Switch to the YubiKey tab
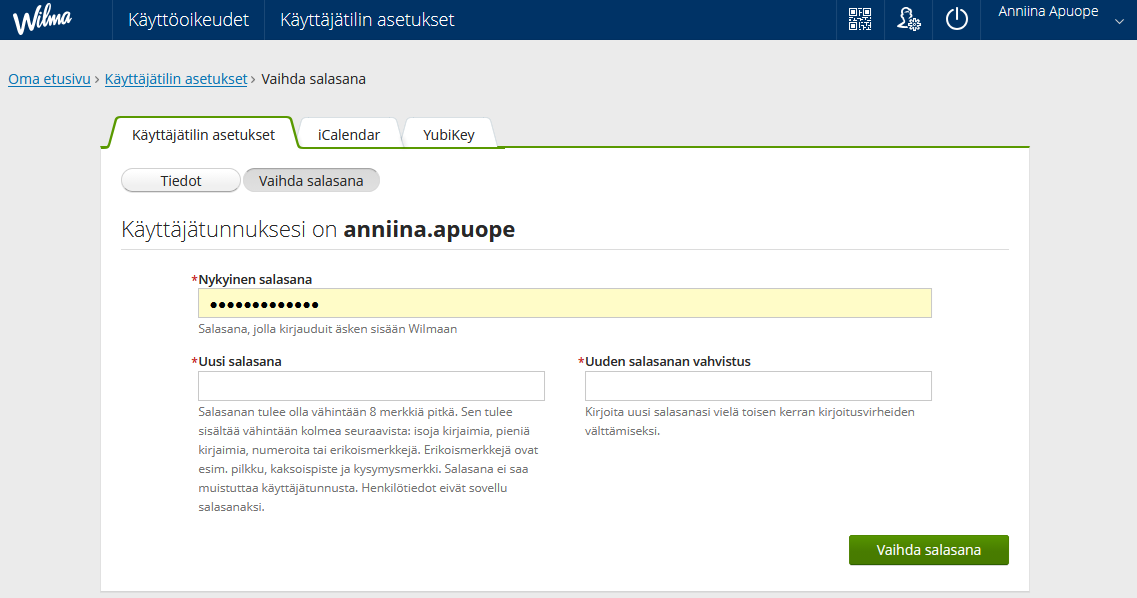The image size is (1137, 598). tap(449, 135)
